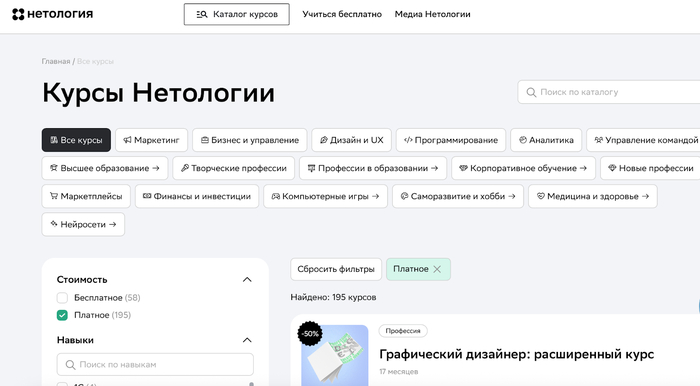Click the Главная breadcrumb
The image size is (700, 386).
(56, 61)
